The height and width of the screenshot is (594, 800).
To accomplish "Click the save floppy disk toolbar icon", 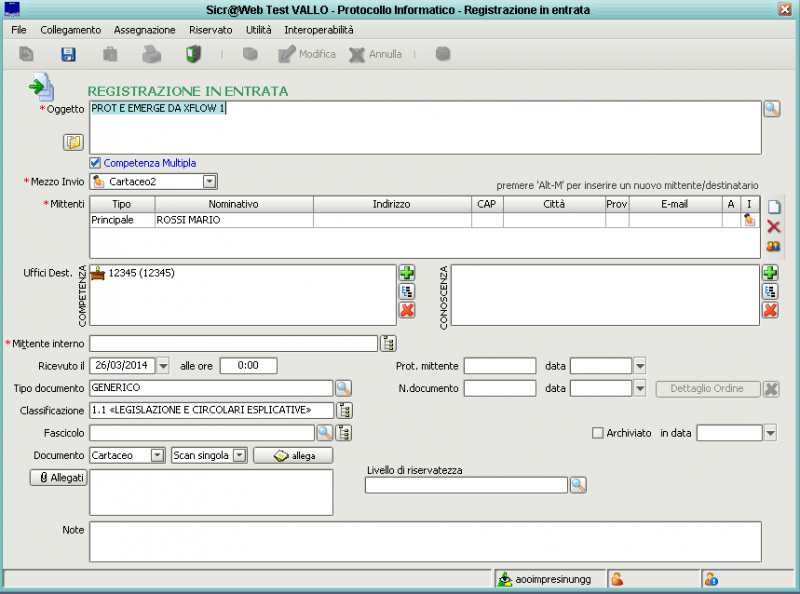I will pos(69,54).
